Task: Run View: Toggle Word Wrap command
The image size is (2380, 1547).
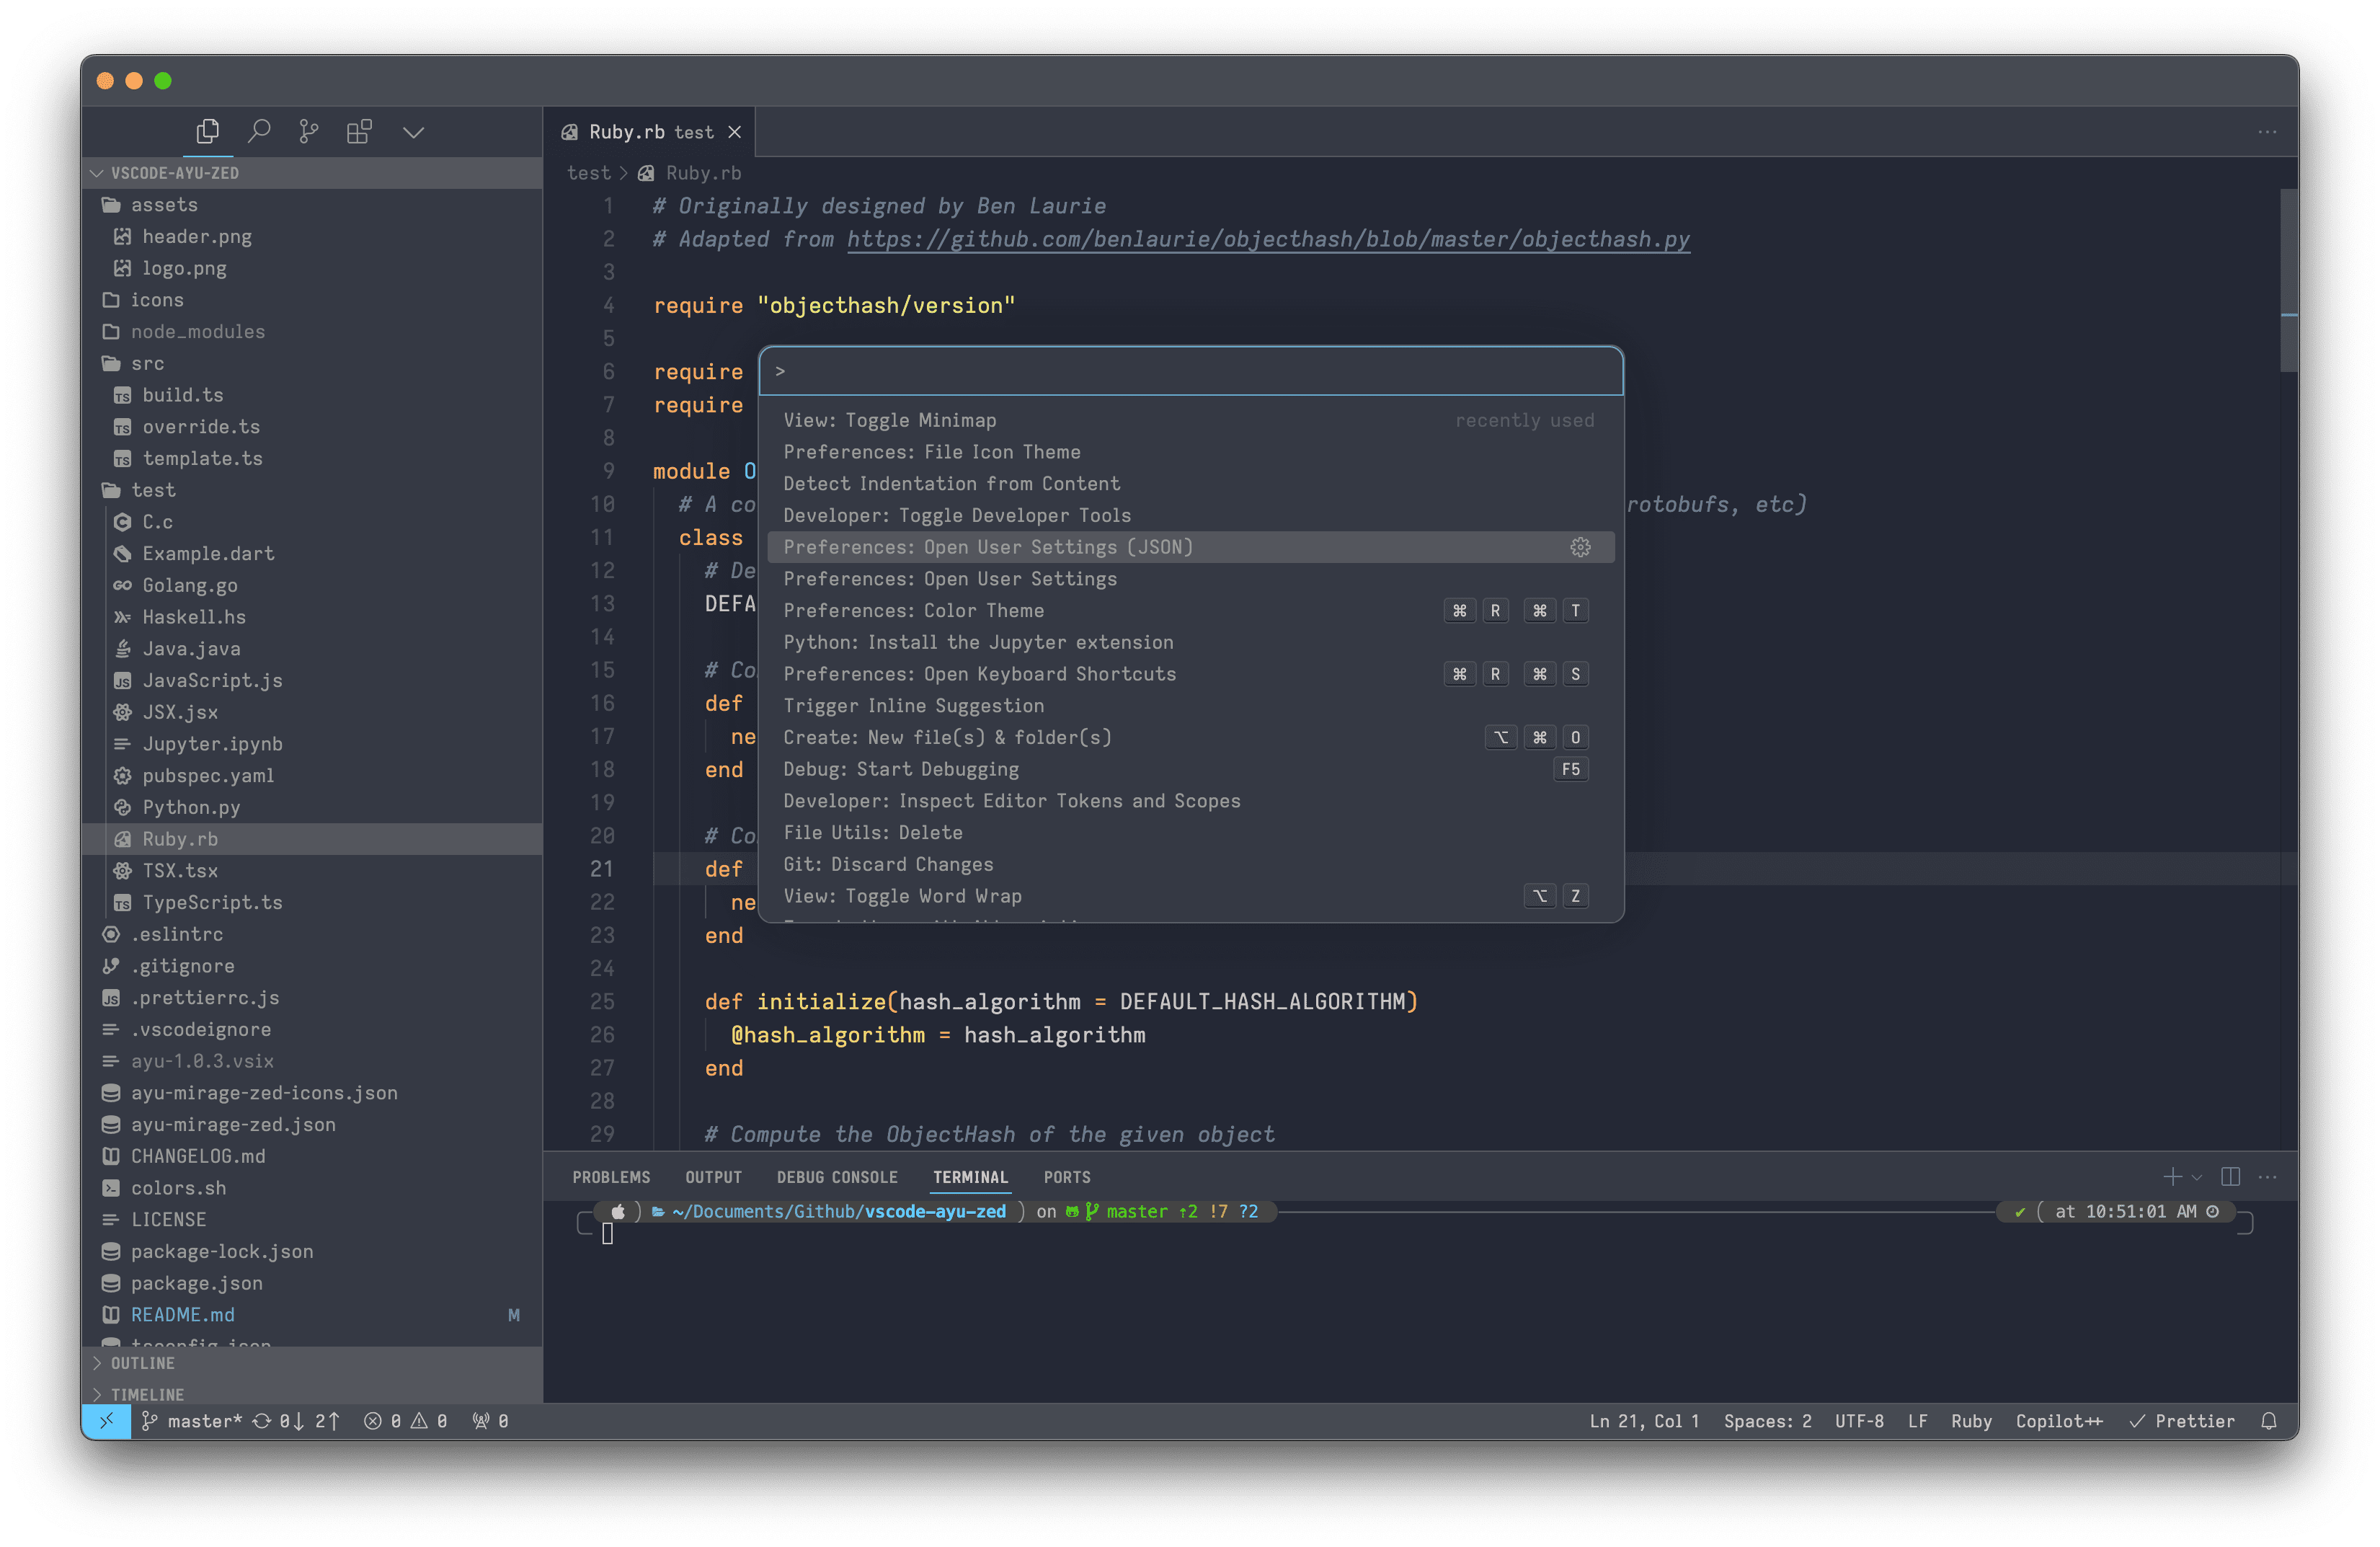Action: [x=902, y=896]
